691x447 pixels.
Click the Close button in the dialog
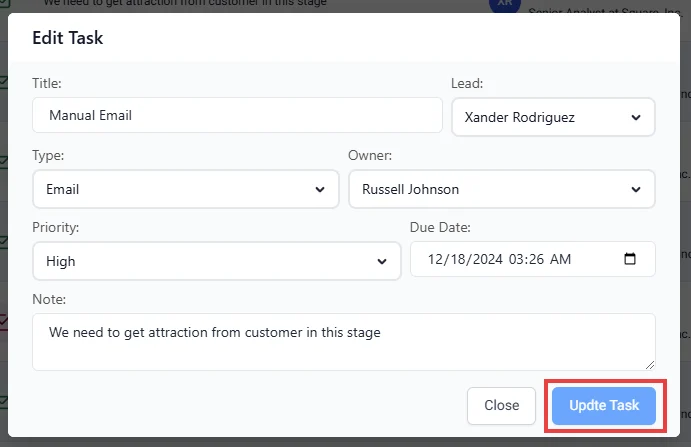(502, 406)
